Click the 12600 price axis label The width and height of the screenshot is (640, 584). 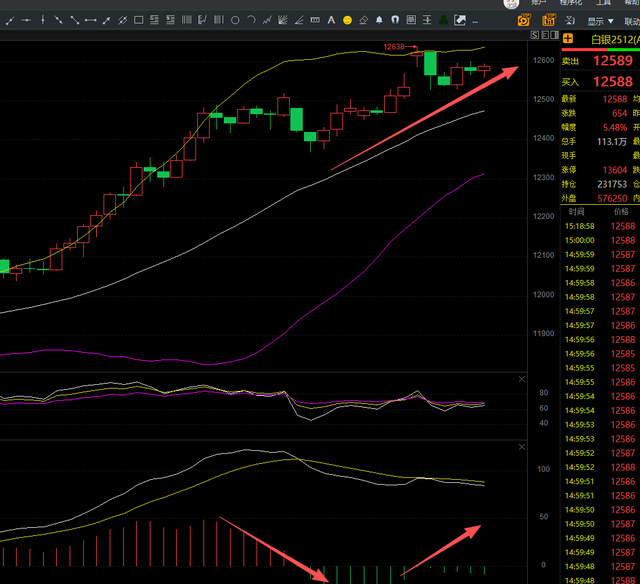tap(543, 60)
